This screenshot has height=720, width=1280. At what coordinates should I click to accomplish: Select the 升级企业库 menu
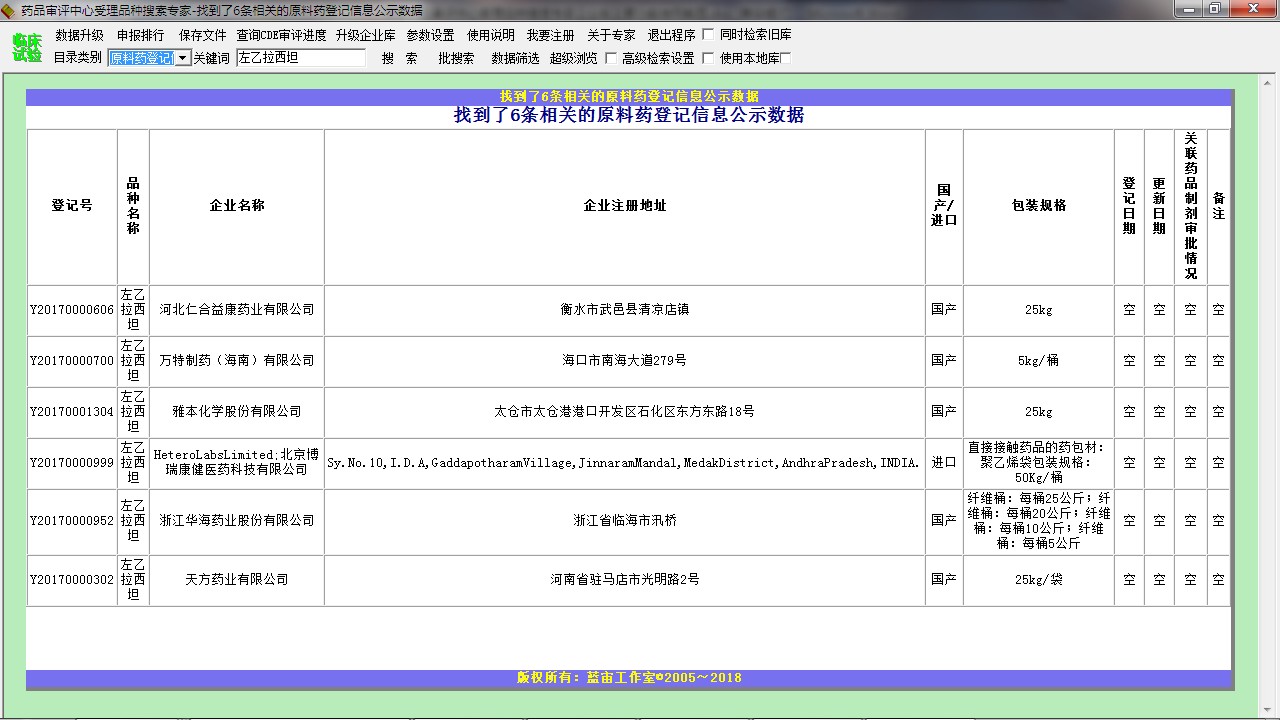point(366,35)
